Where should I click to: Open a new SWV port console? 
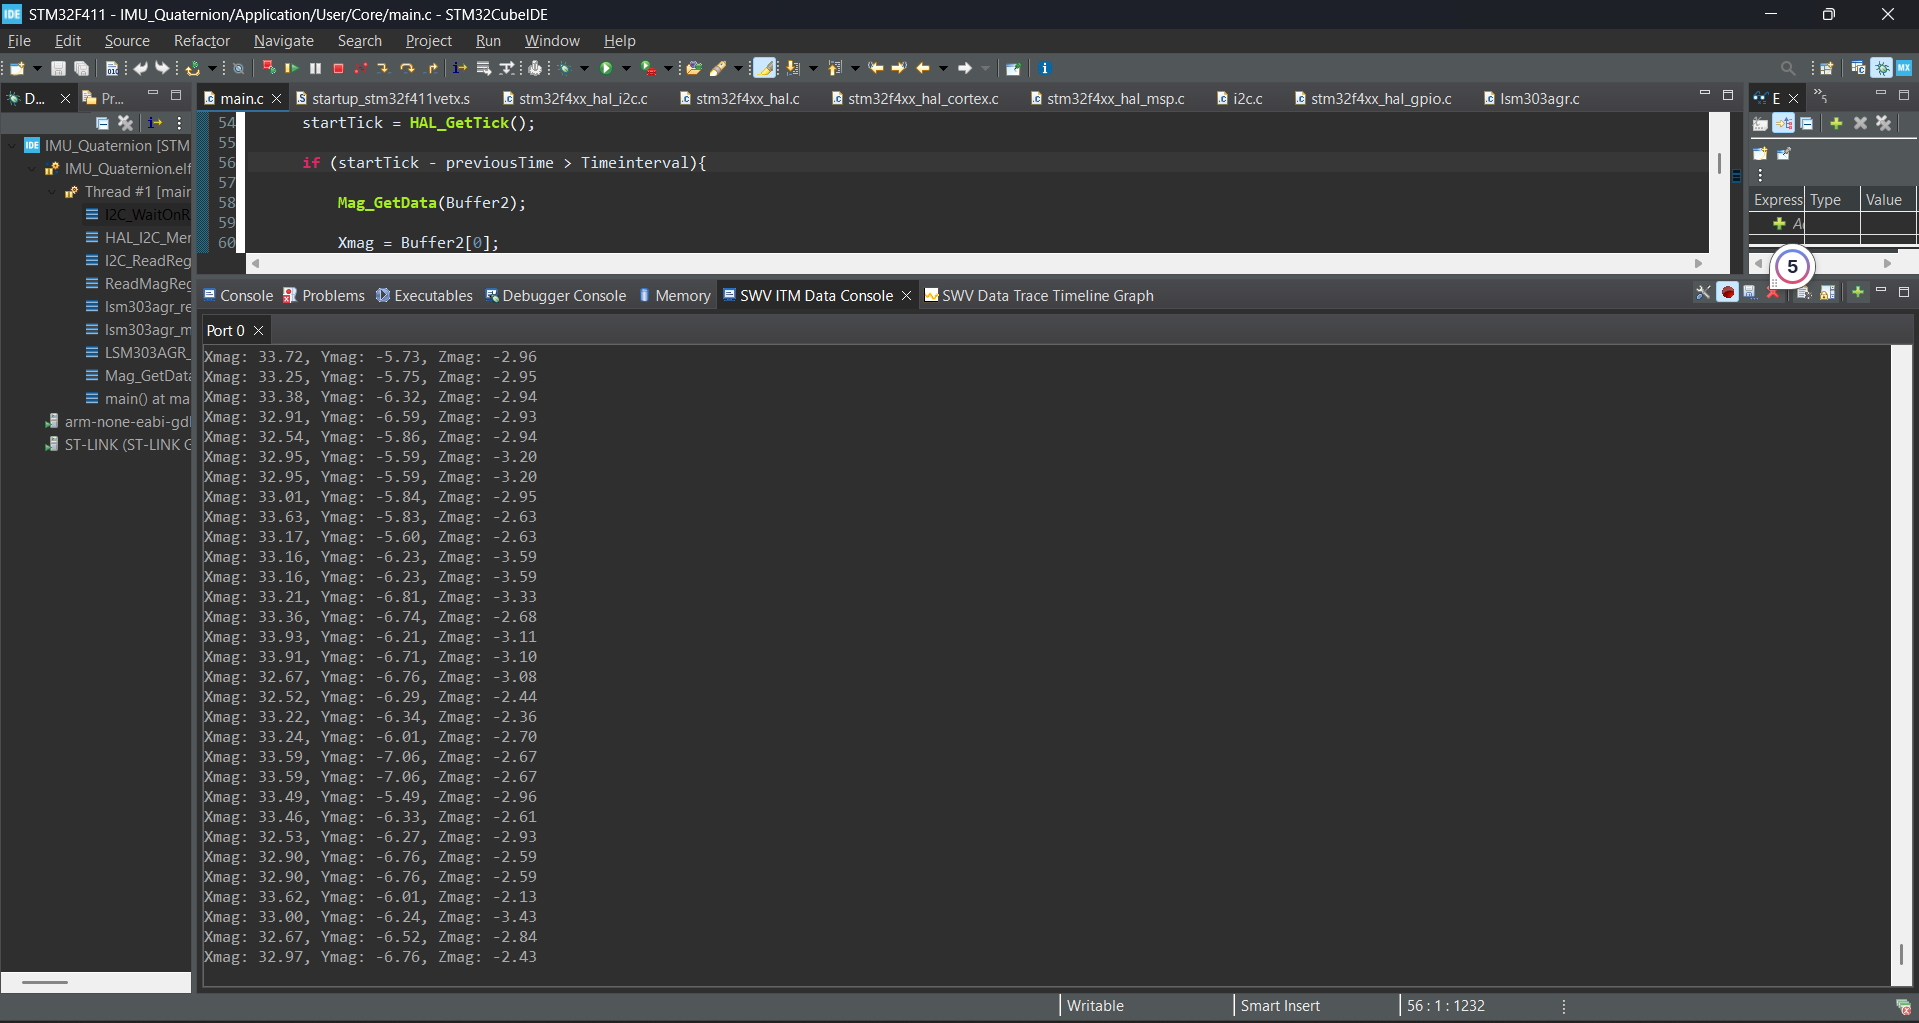click(1858, 292)
